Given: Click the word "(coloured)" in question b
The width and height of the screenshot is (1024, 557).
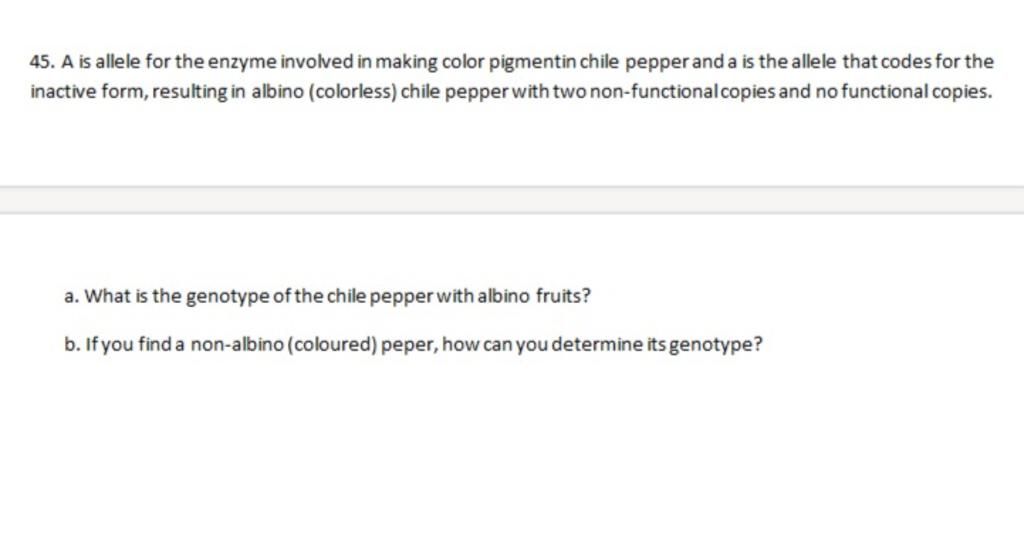Looking at the screenshot, I should pos(332,344).
